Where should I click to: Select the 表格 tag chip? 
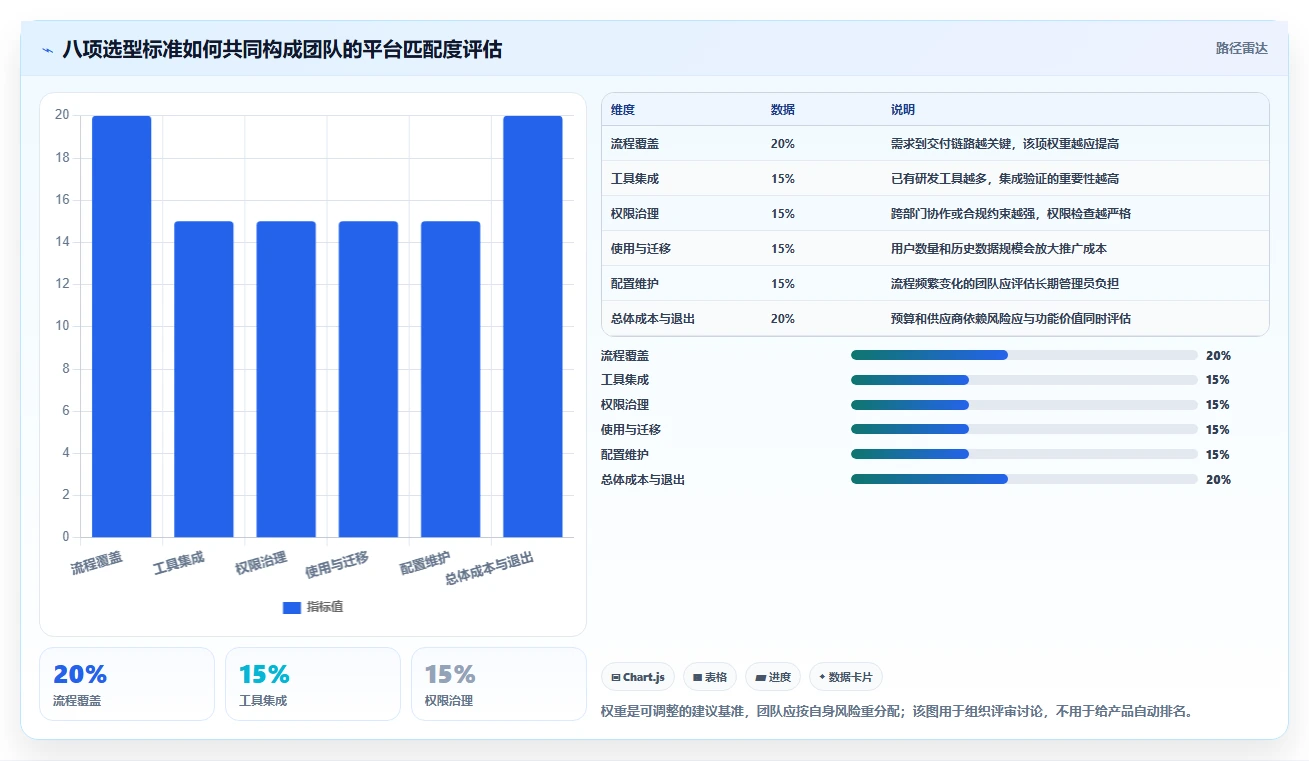click(x=710, y=677)
